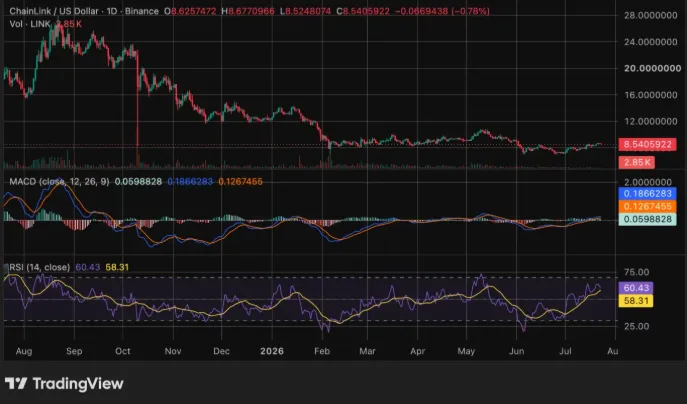Click the histogram value tag 0.0598828
Image resolution: width=687 pixels, height=404 pixels.
[647, 219]
